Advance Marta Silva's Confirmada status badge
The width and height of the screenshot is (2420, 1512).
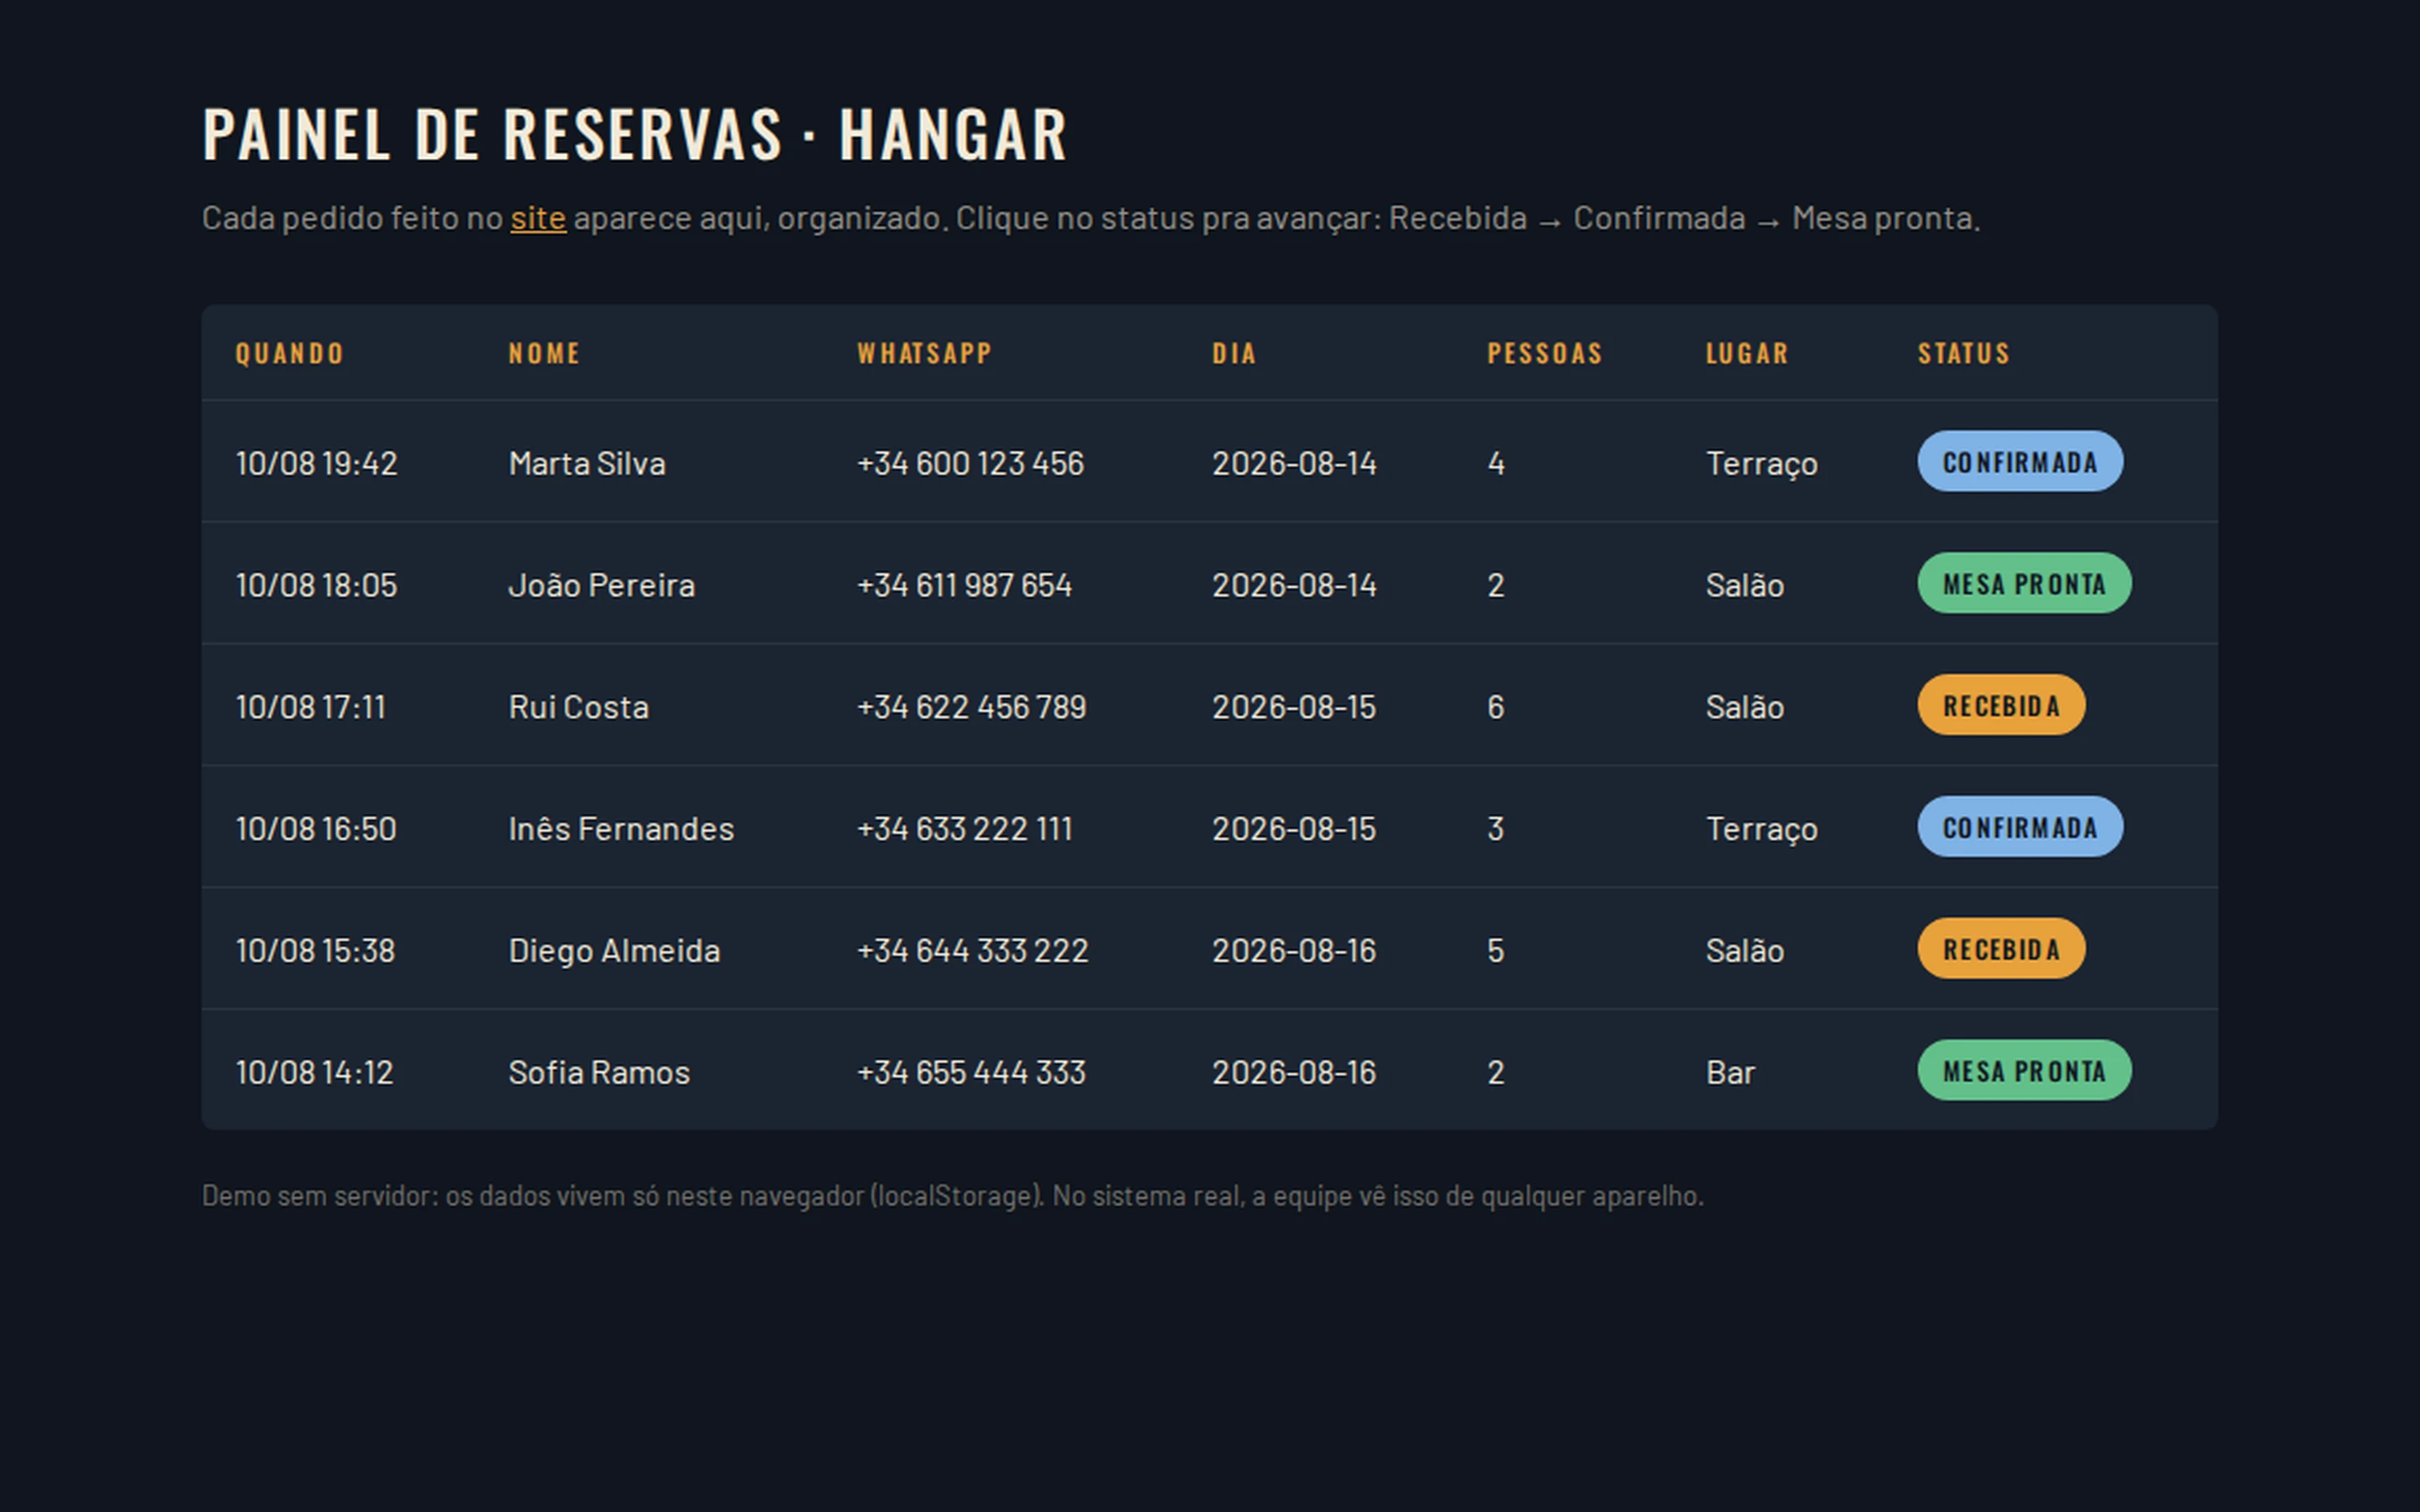tap(2020, 462)
